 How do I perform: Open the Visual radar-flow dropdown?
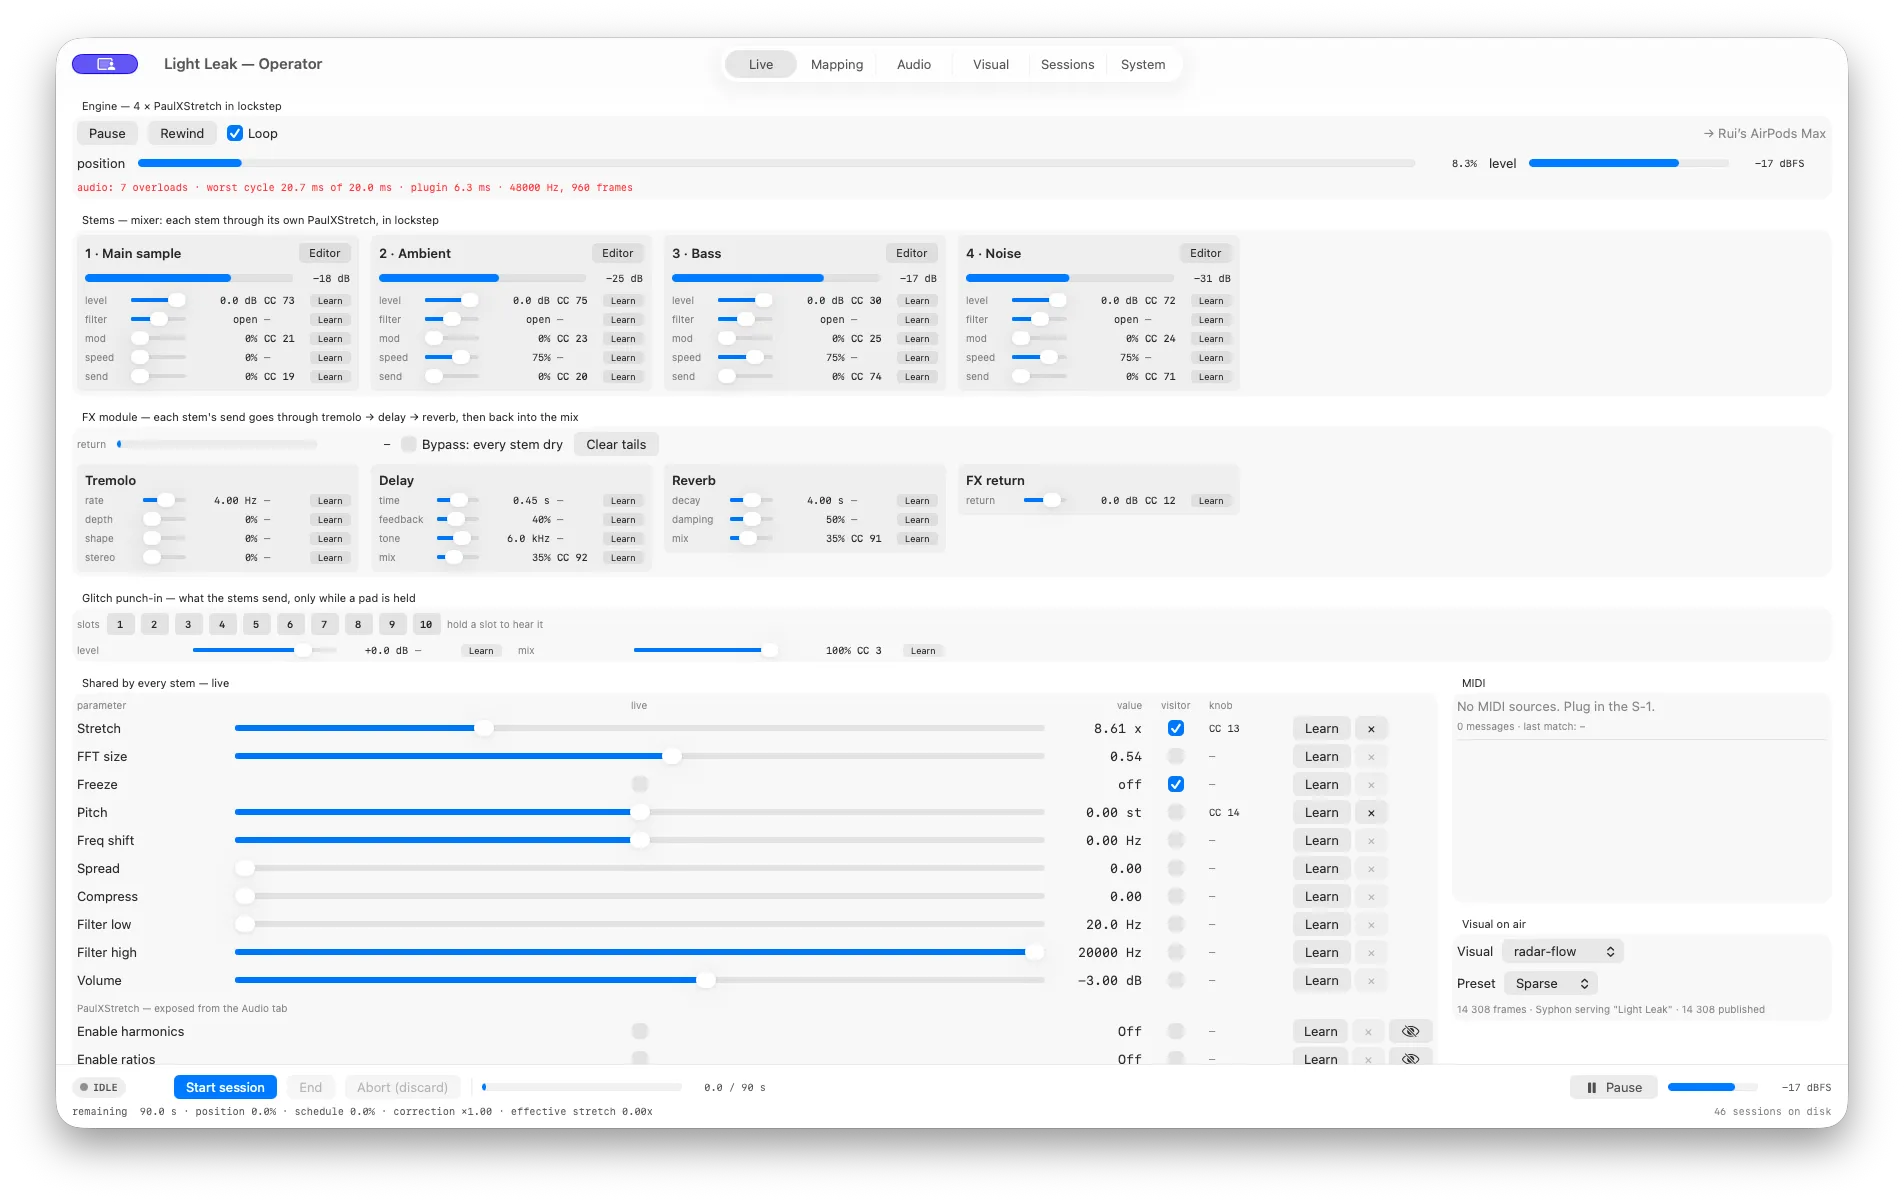[1563, 952]
